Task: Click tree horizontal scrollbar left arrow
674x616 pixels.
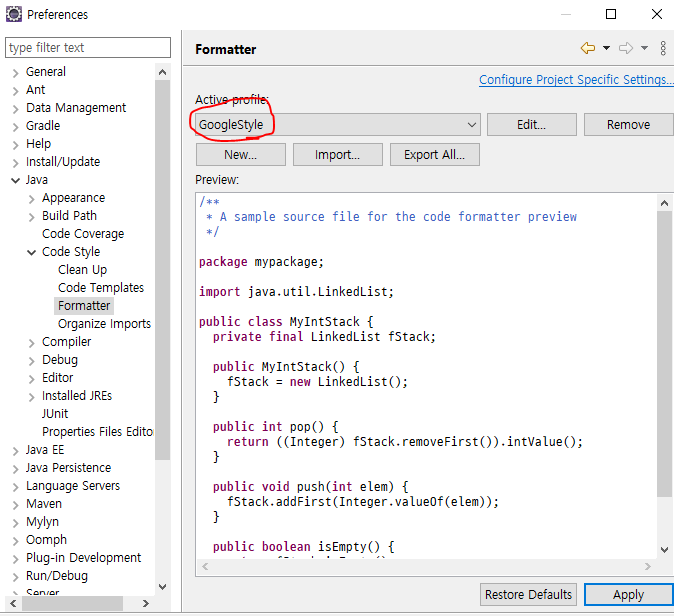Action: click(x=13, y=604)
